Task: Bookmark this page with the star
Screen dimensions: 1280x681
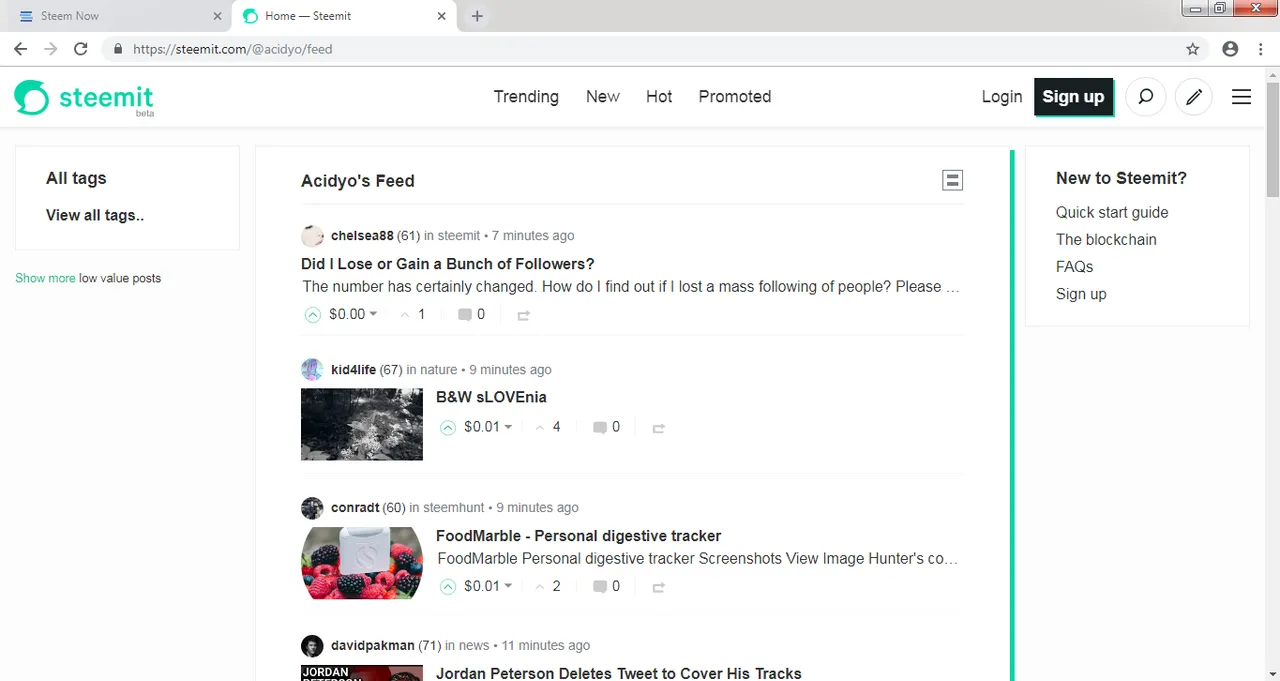Action: 1193,48
